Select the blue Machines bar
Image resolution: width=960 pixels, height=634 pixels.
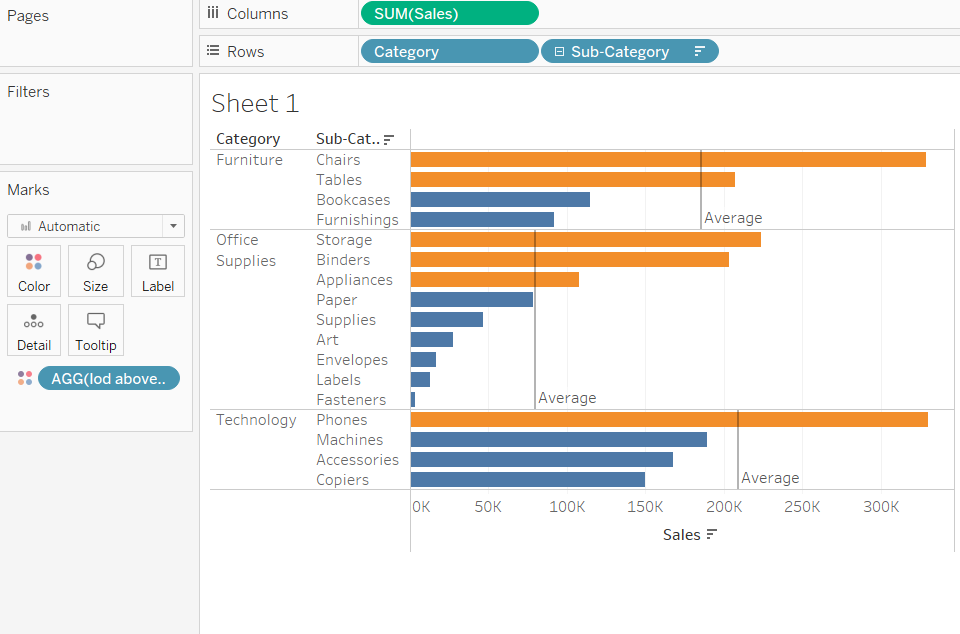tap(558, 440)
